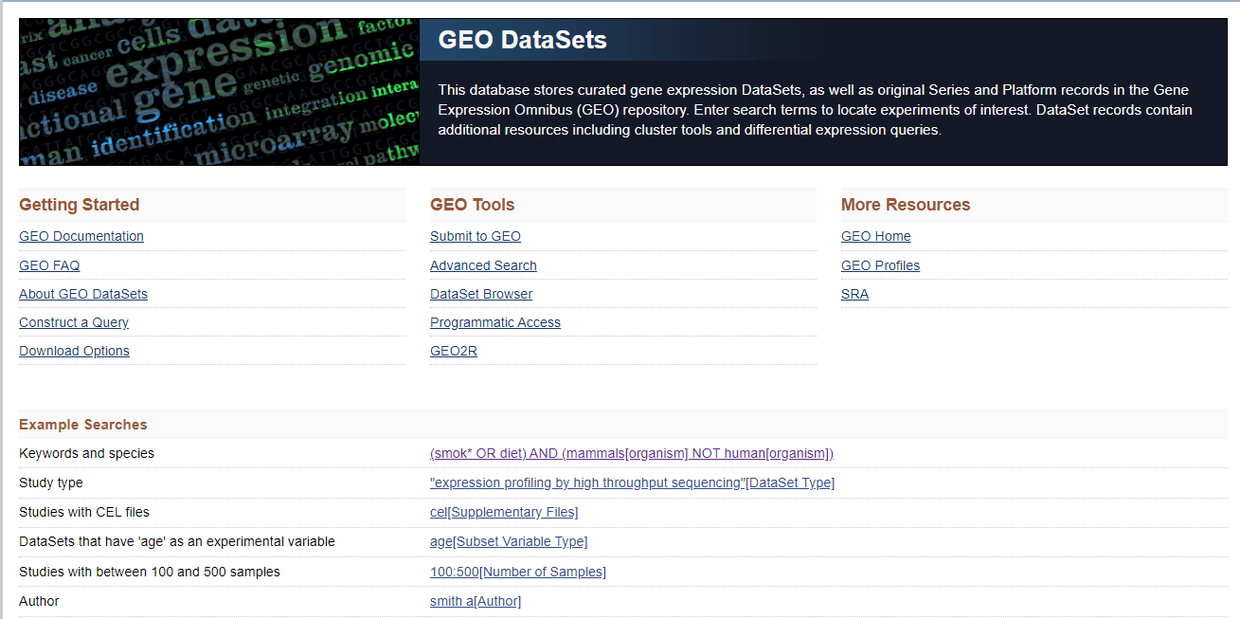Visit the SRA resource
The width and height of the screenshot is (1240, 619).
855,293
